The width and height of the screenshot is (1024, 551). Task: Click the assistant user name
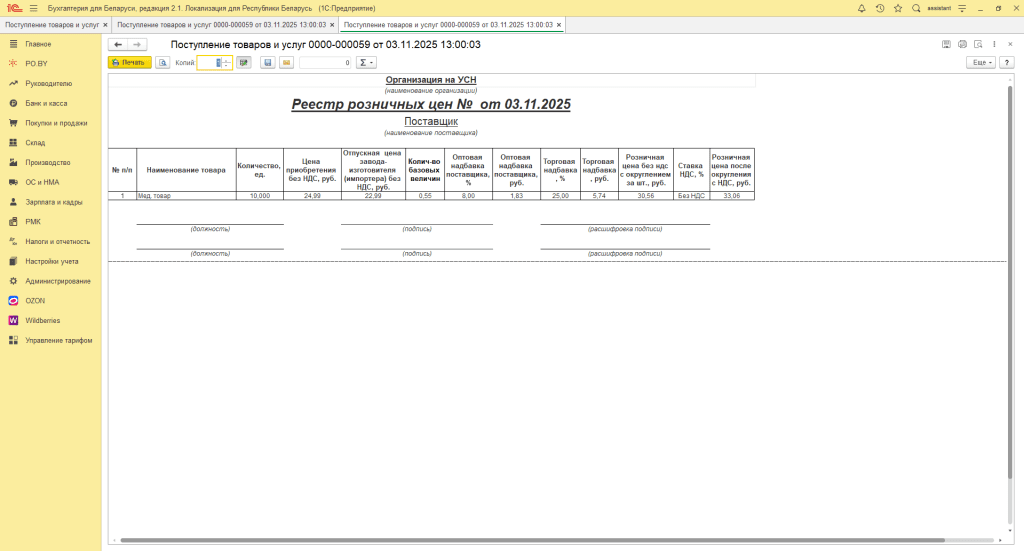(939, 8)
